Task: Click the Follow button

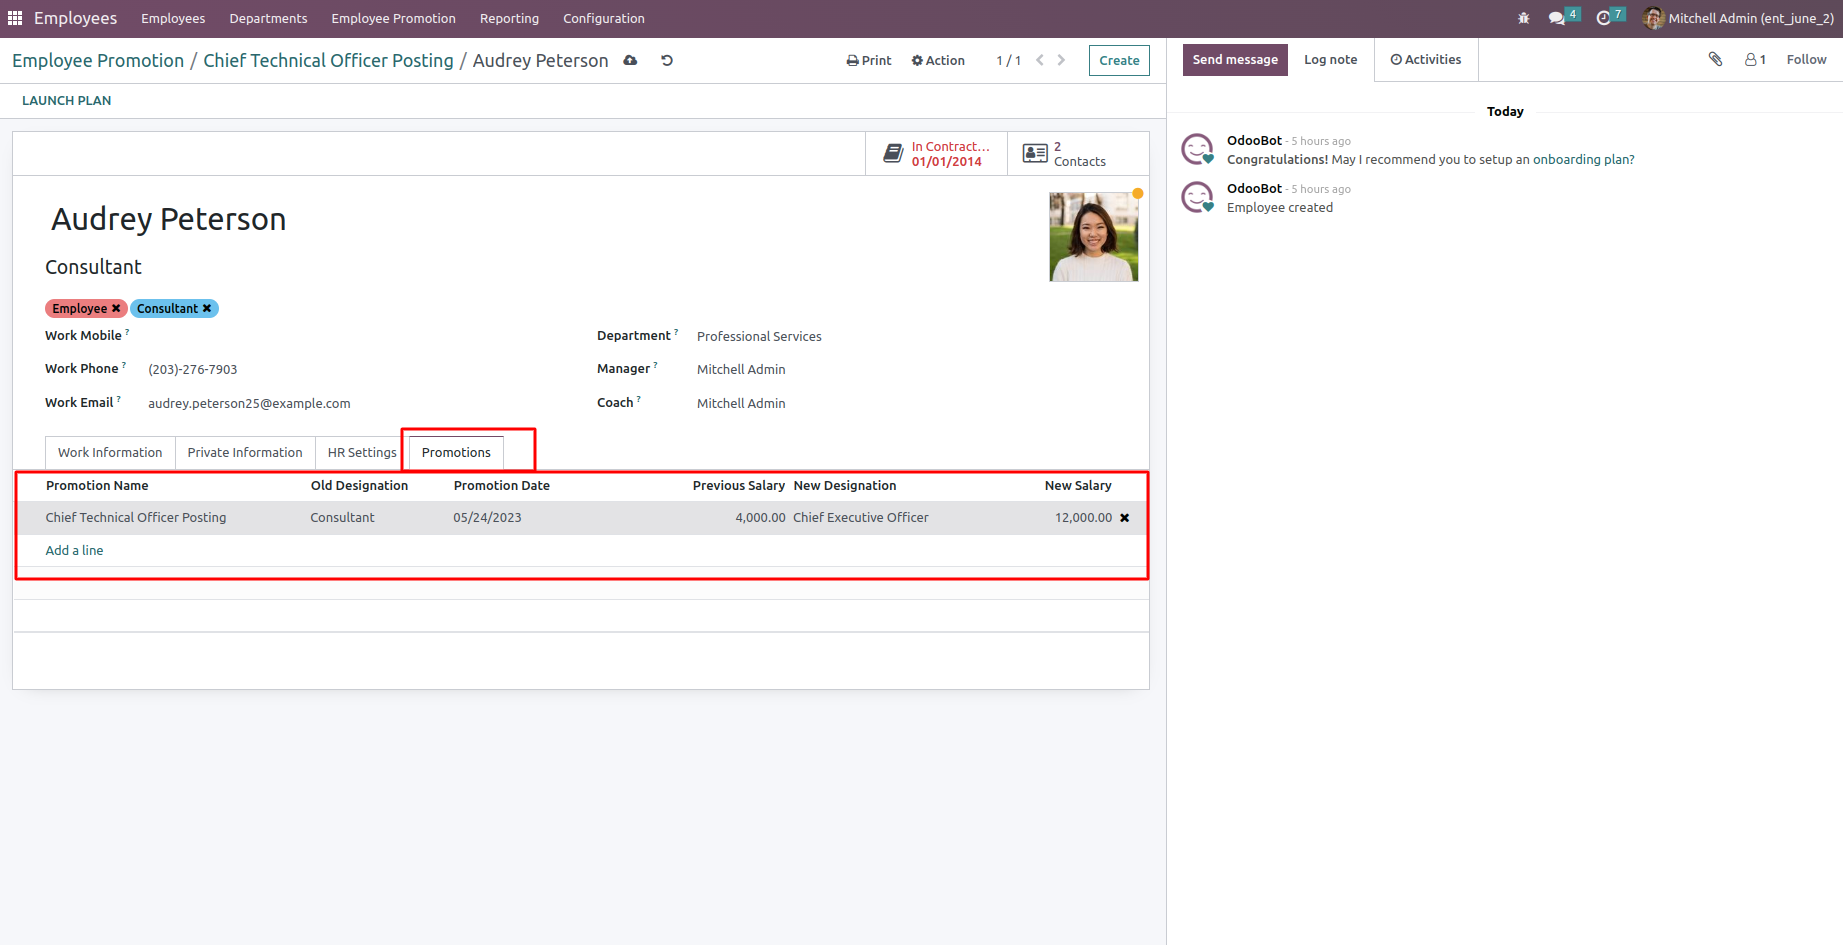Action: [1806, 60]
